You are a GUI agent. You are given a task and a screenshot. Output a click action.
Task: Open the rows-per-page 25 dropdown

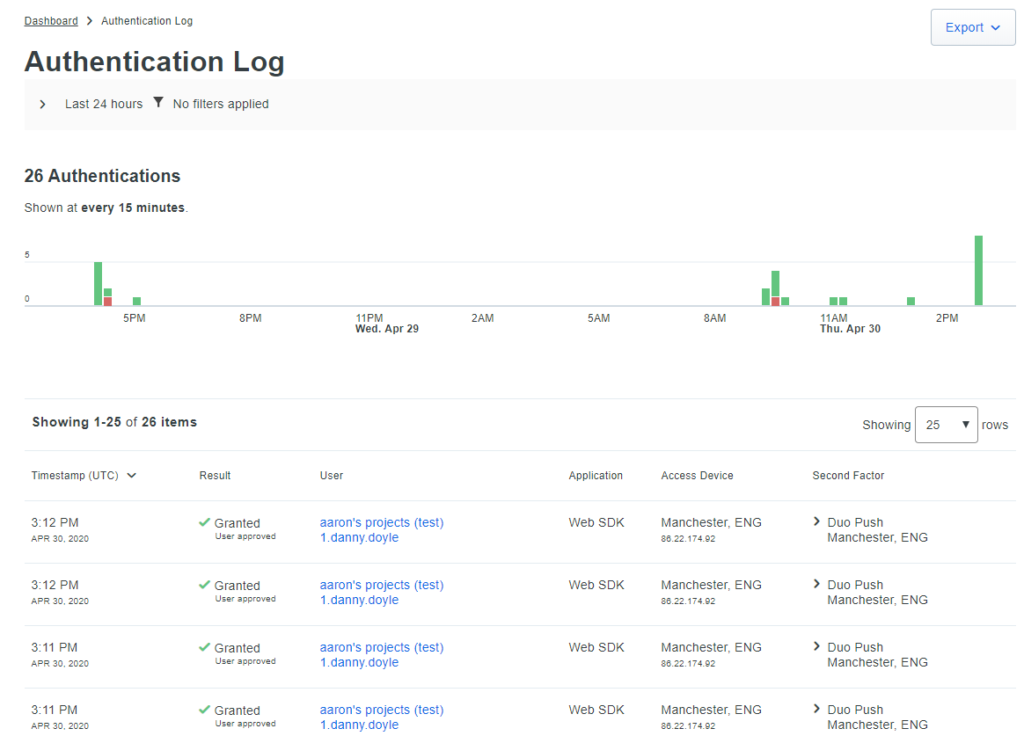[946, 424]
